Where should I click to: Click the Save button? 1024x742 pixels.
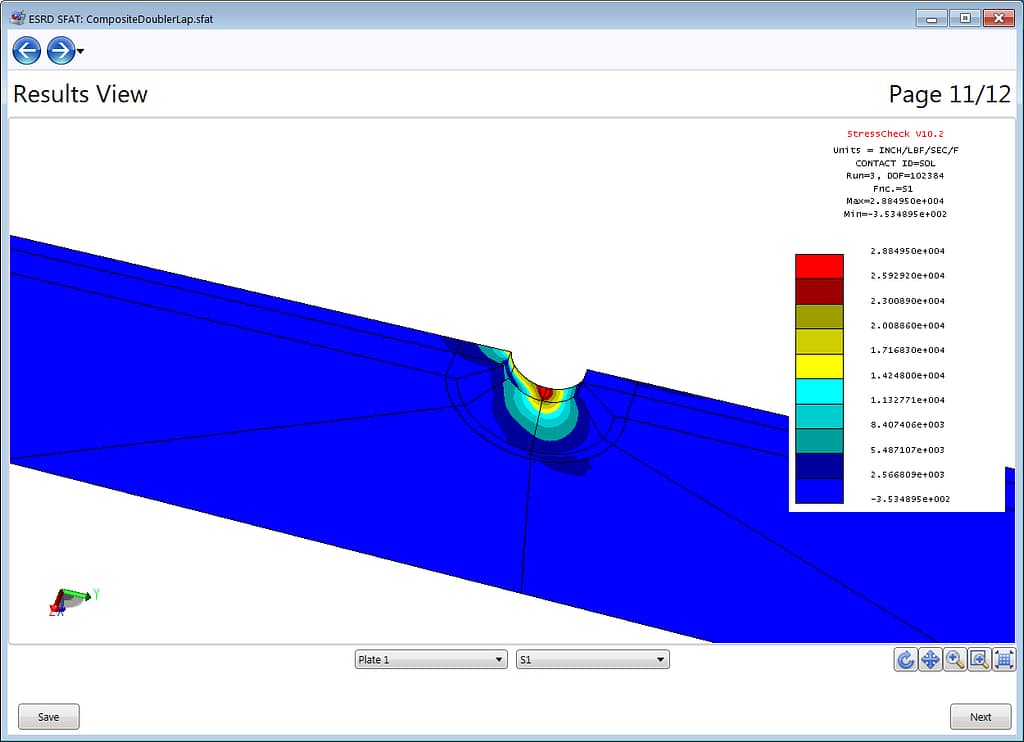coord(48,716)
